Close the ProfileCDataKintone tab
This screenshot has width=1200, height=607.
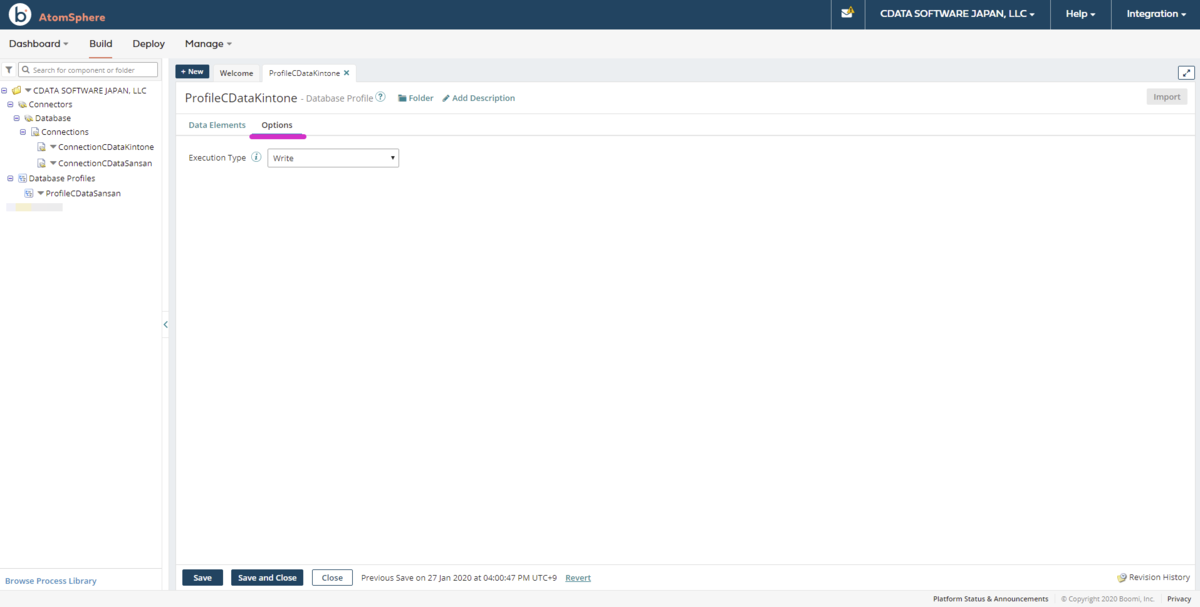tap(347, 73)
